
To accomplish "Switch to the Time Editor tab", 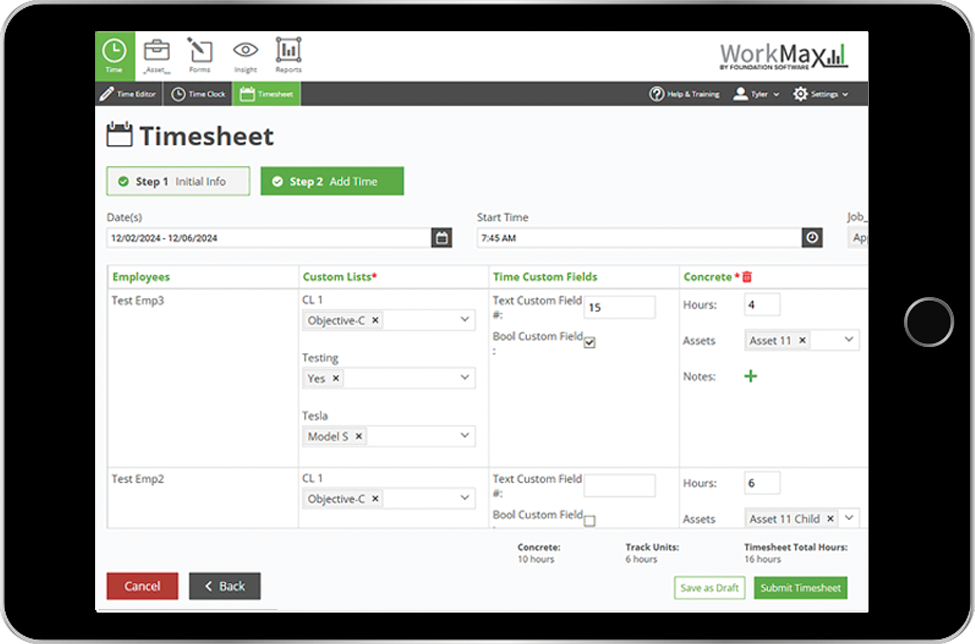I will (x=128, y=94).
